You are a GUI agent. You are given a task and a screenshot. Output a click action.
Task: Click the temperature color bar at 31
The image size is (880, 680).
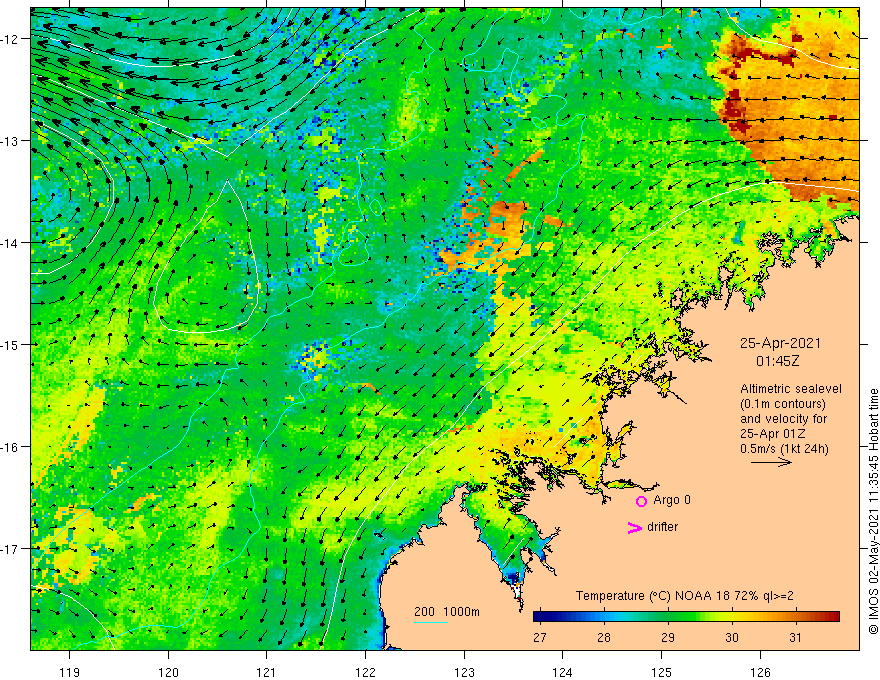tap(795, 617)
